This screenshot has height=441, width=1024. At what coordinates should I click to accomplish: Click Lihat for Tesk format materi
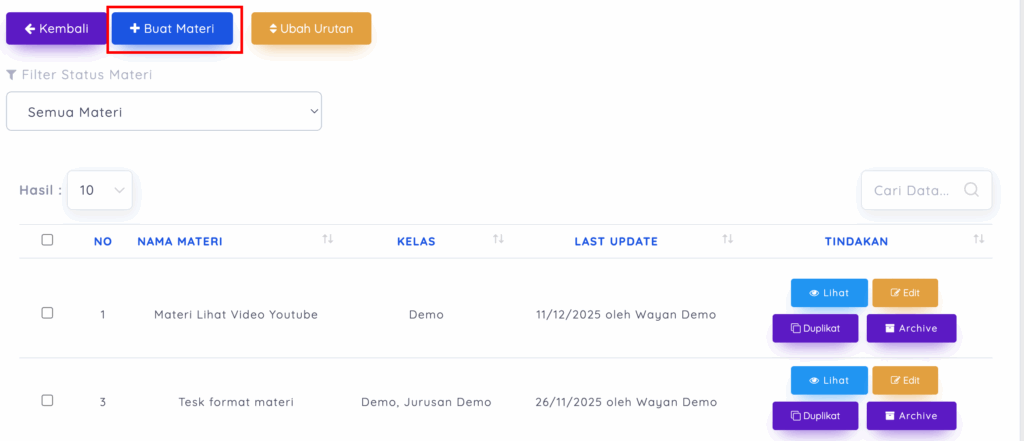(829, 380)
